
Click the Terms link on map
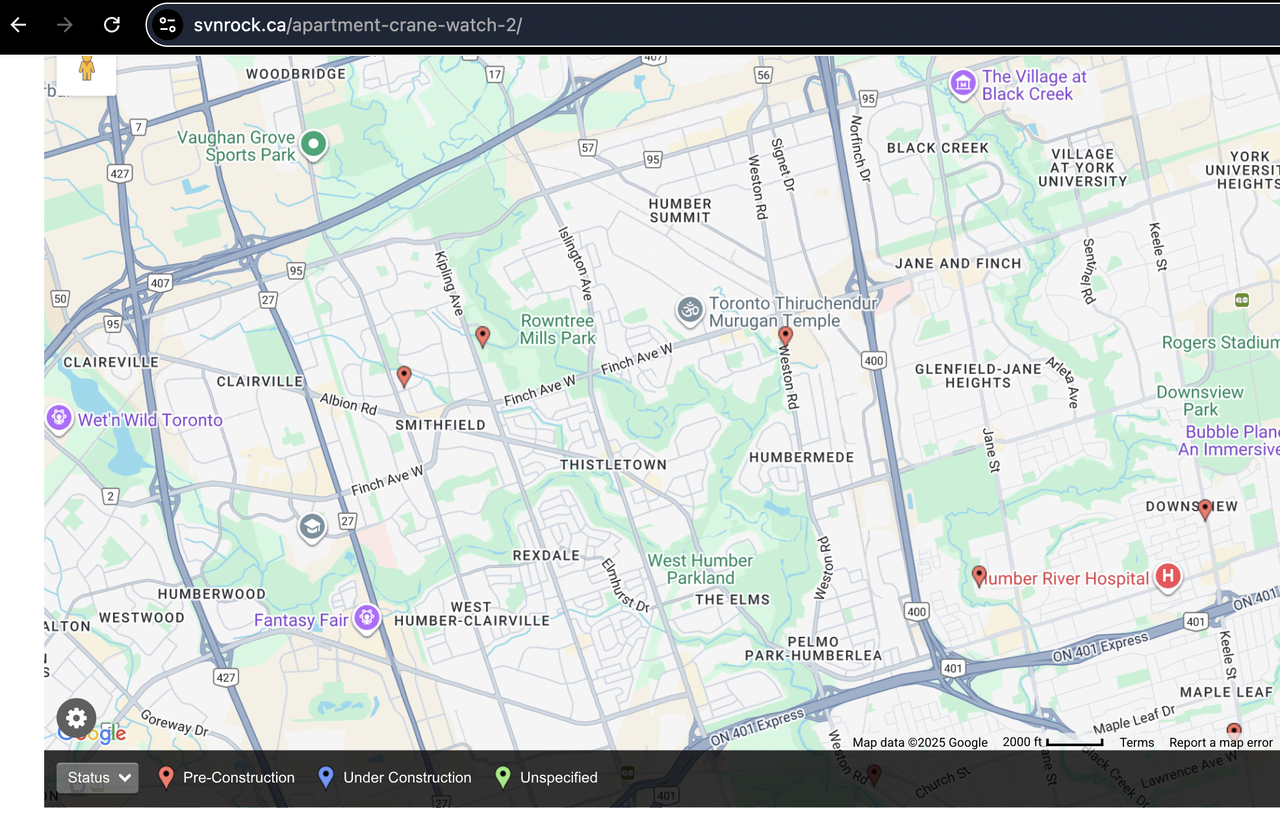click(1136, 742)
